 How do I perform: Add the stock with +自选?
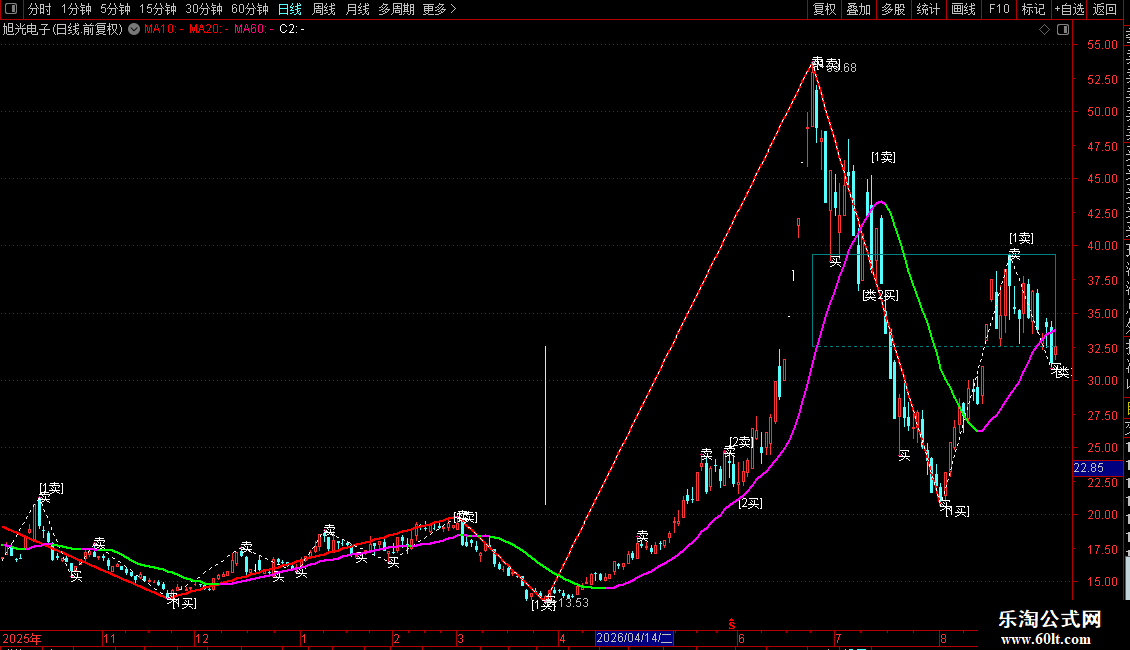(1069, 9)
